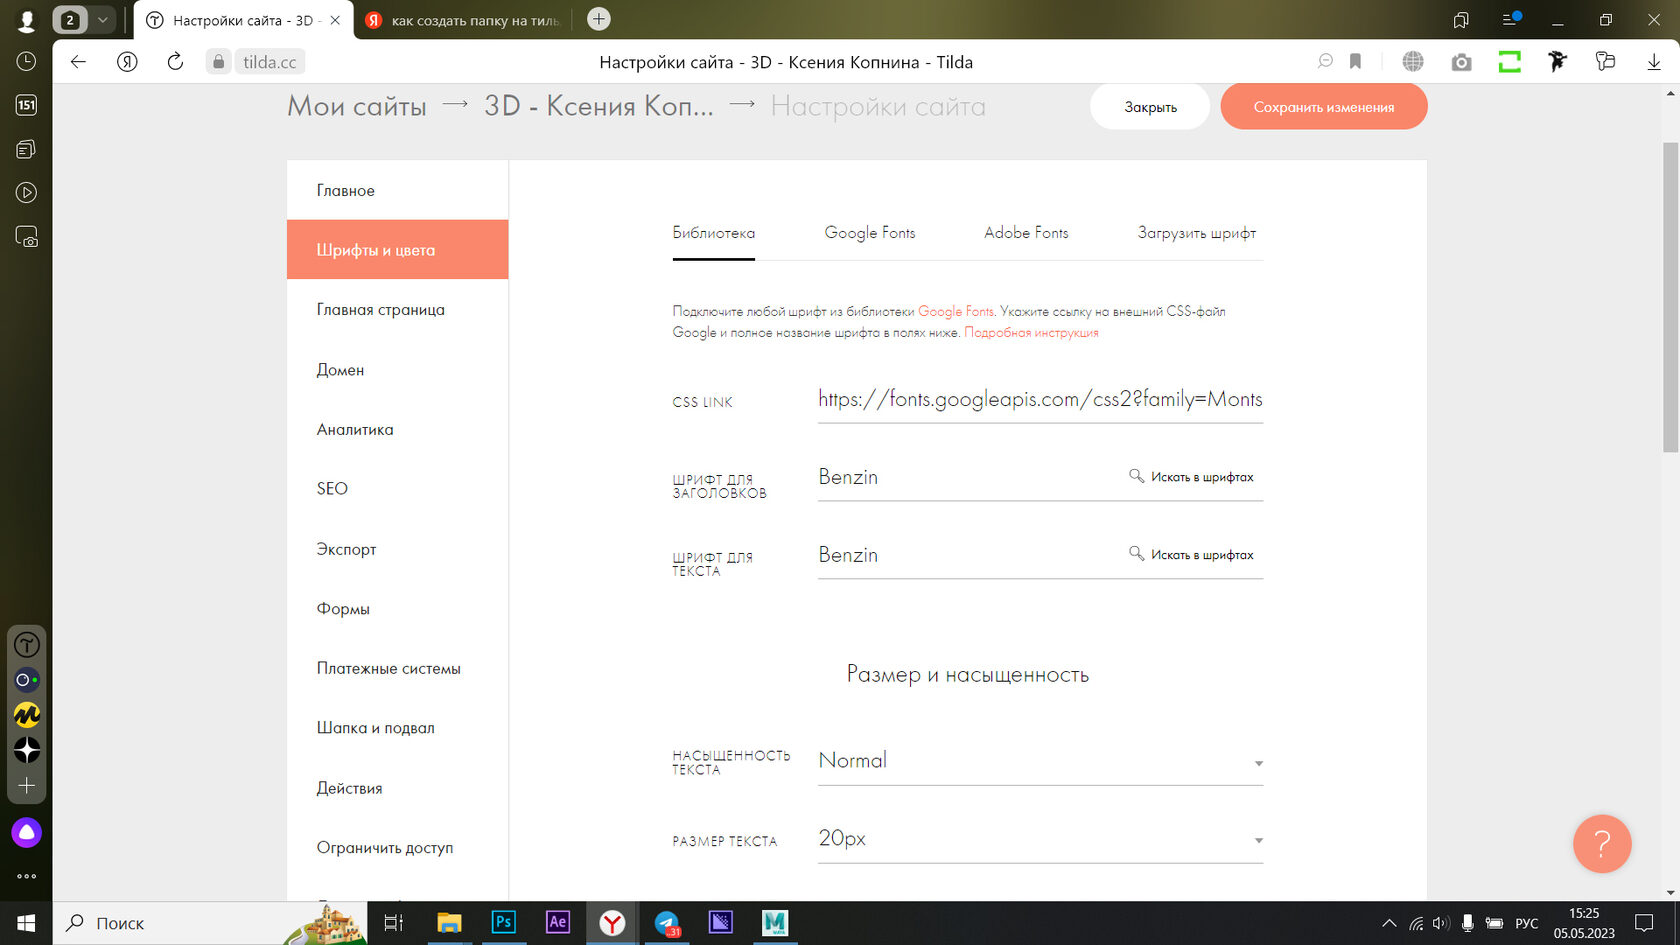The image size is (1680, 945).
Task: Open Telegram from the taskbar
Action: click(667, 923)
